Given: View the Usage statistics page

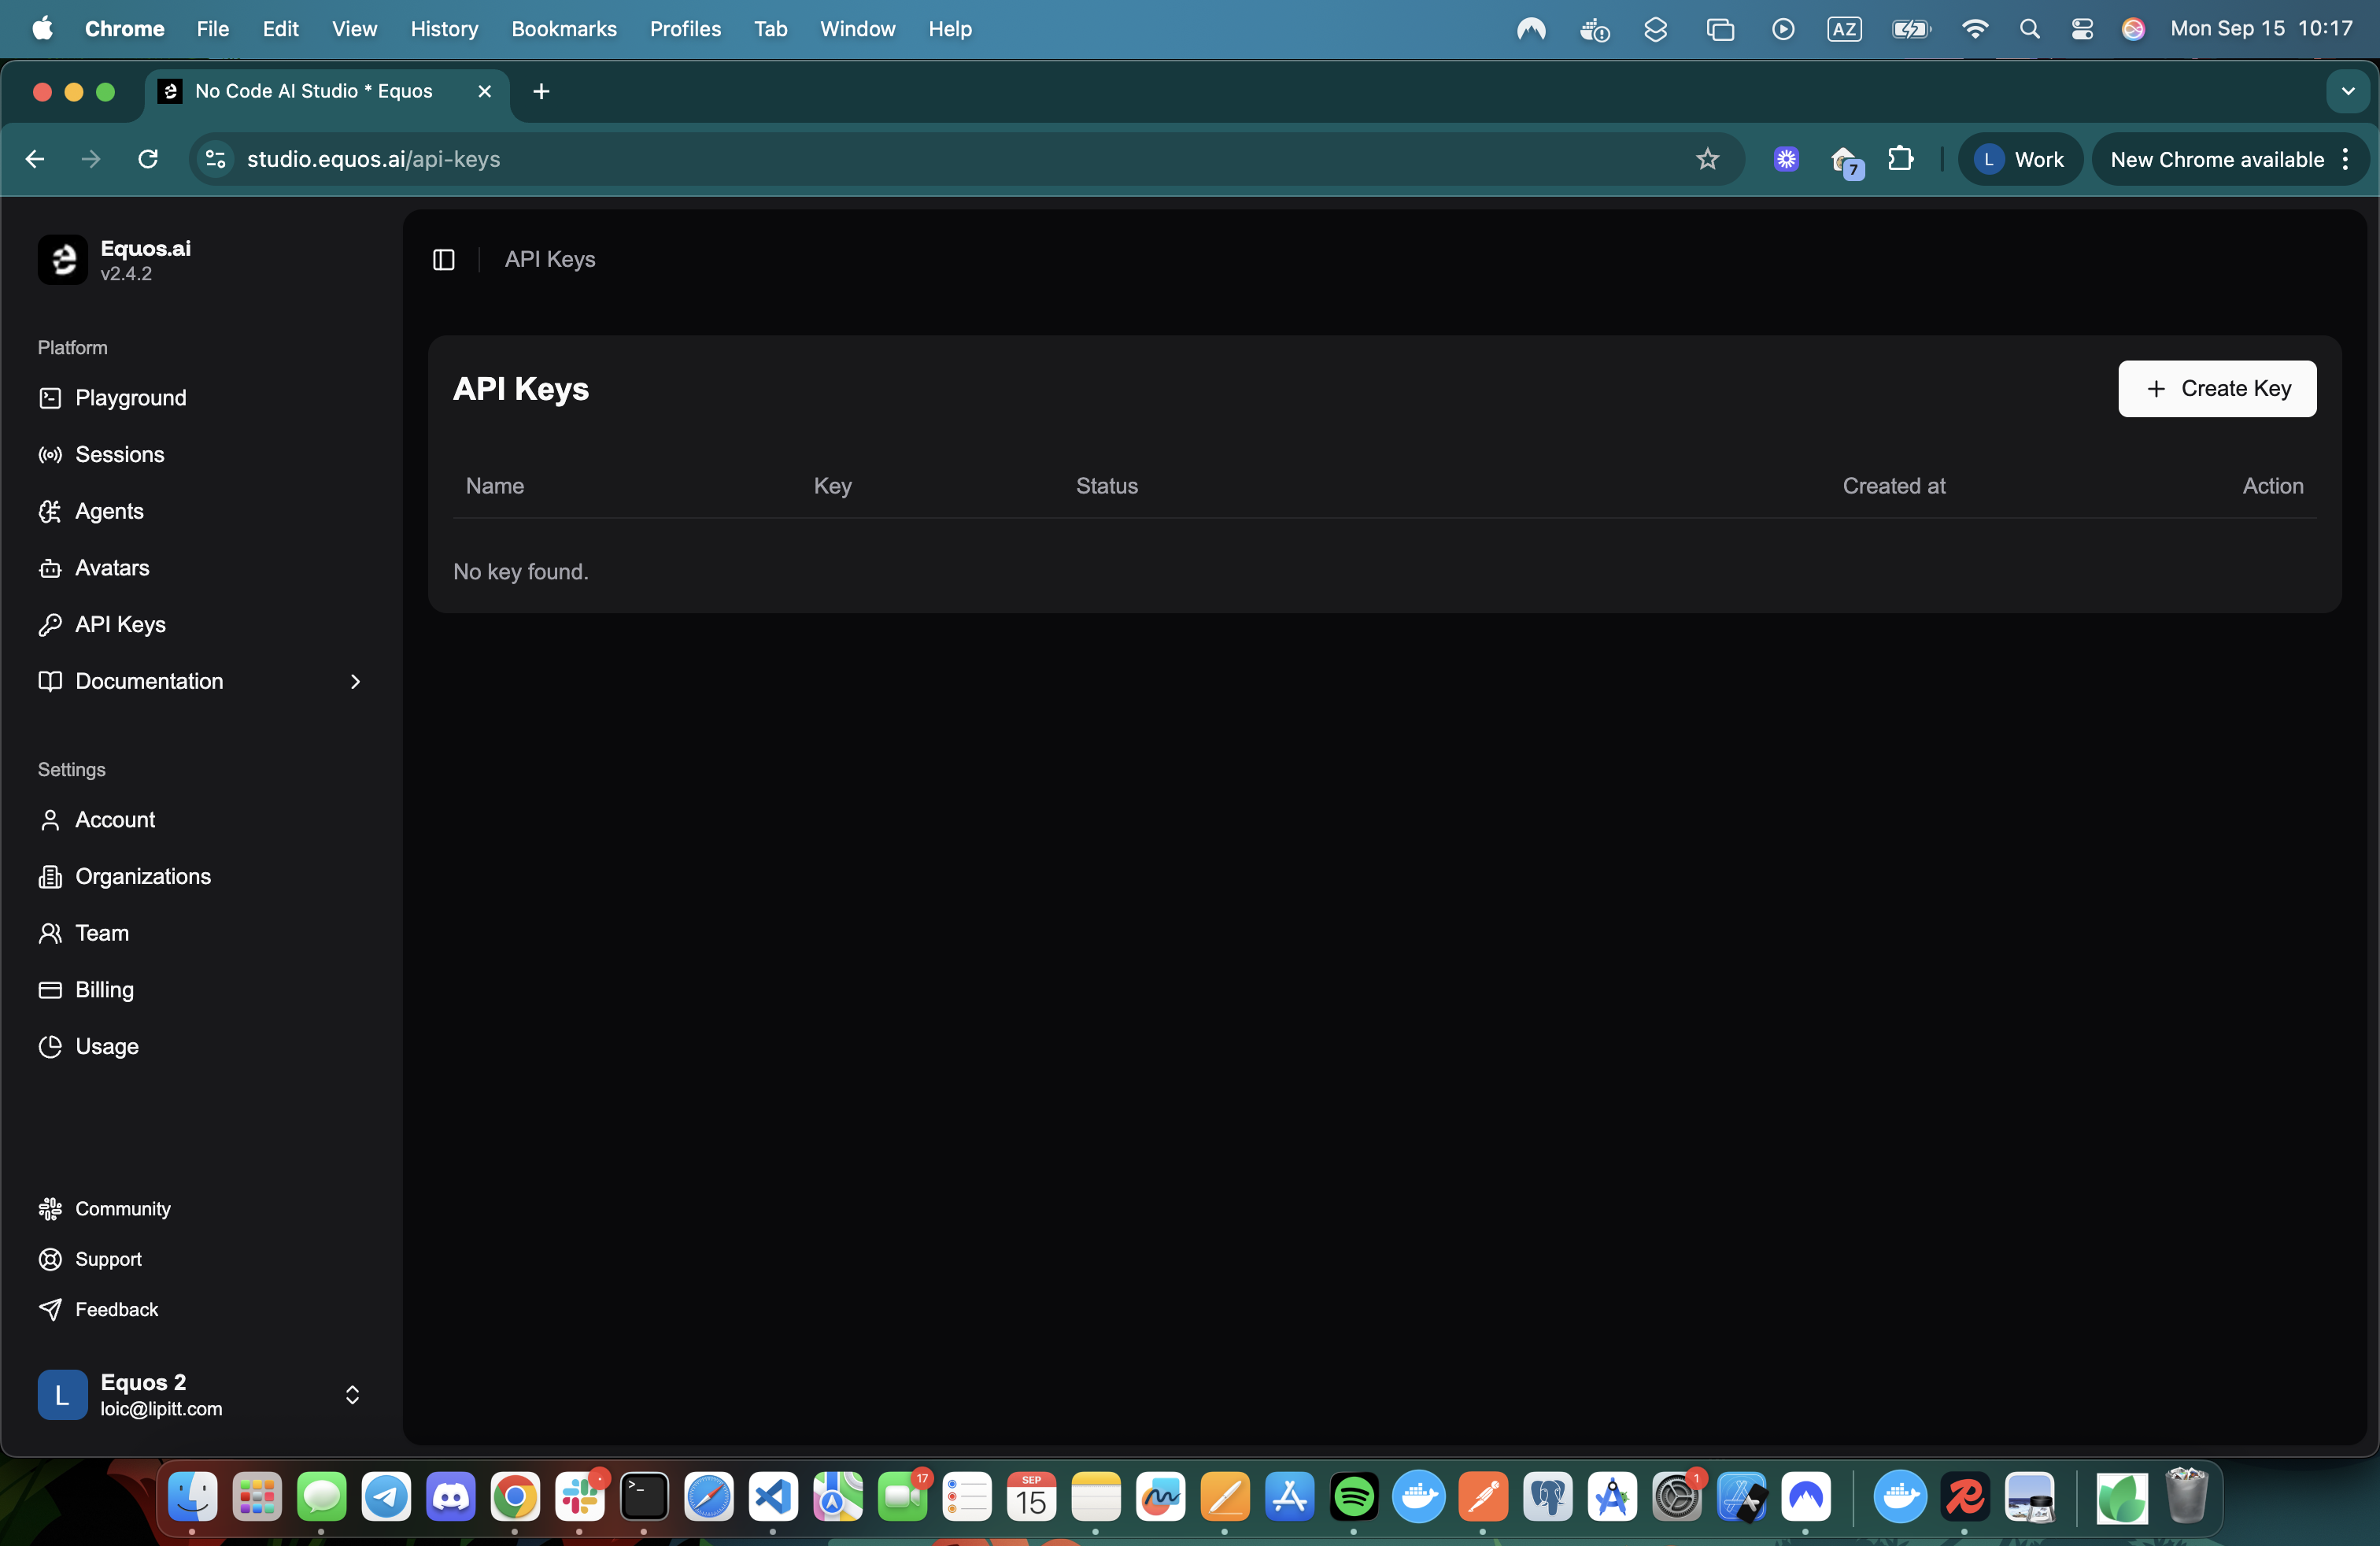Looking at the screenshot, I should [106, 1047].
